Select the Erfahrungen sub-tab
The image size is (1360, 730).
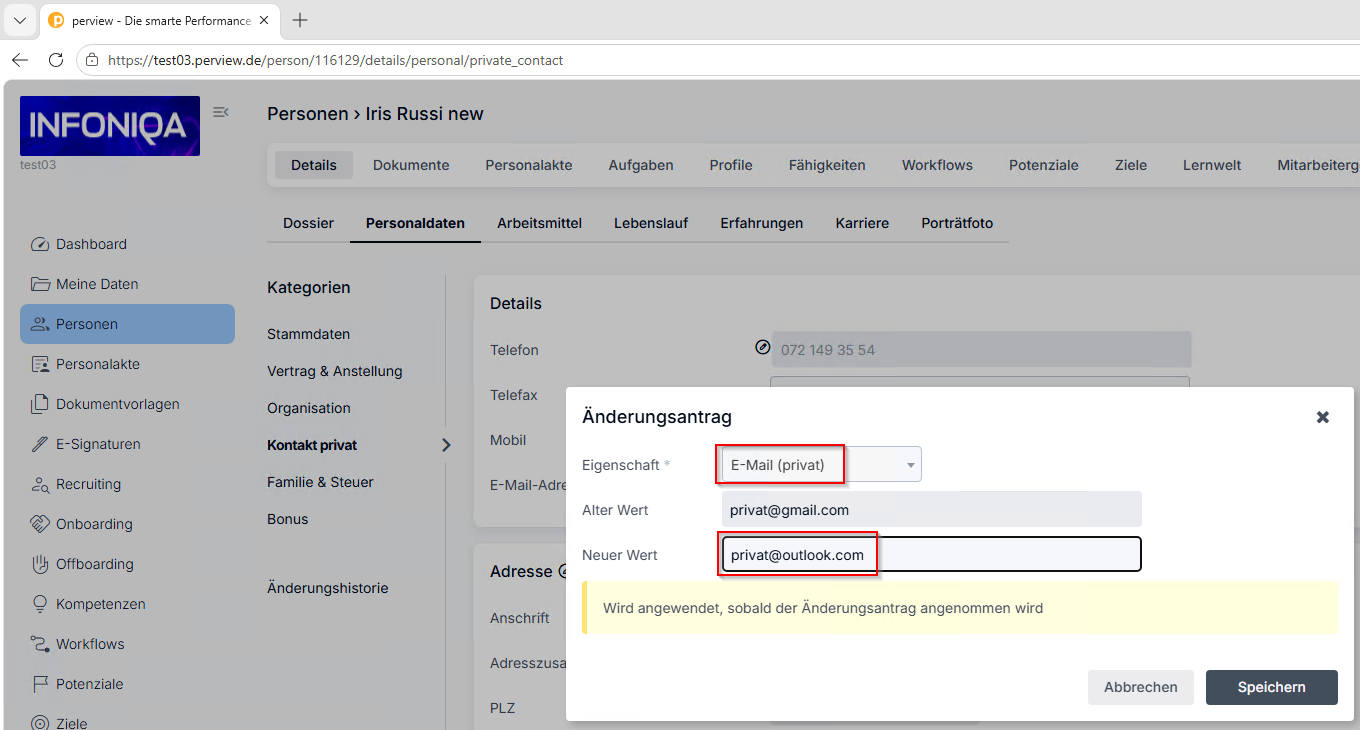762,223
